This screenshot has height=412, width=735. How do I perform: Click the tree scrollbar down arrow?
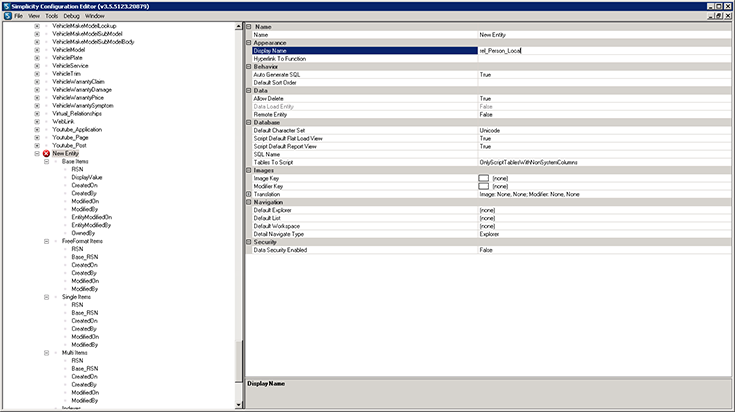pyautogui.click(x=239, y=405)
